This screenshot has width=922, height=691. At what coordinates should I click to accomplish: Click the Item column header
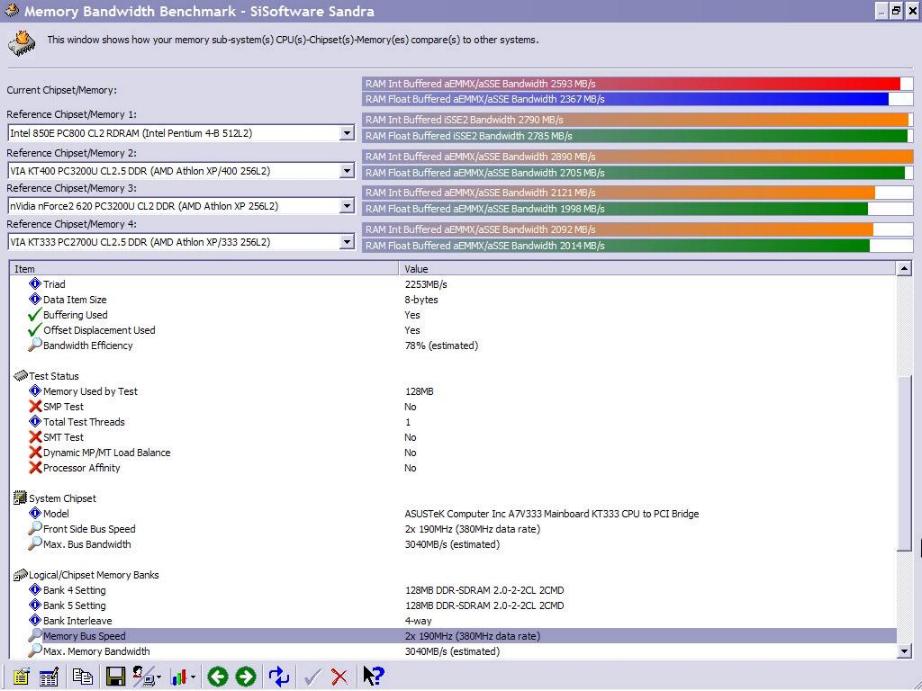[x=204, y=269]
